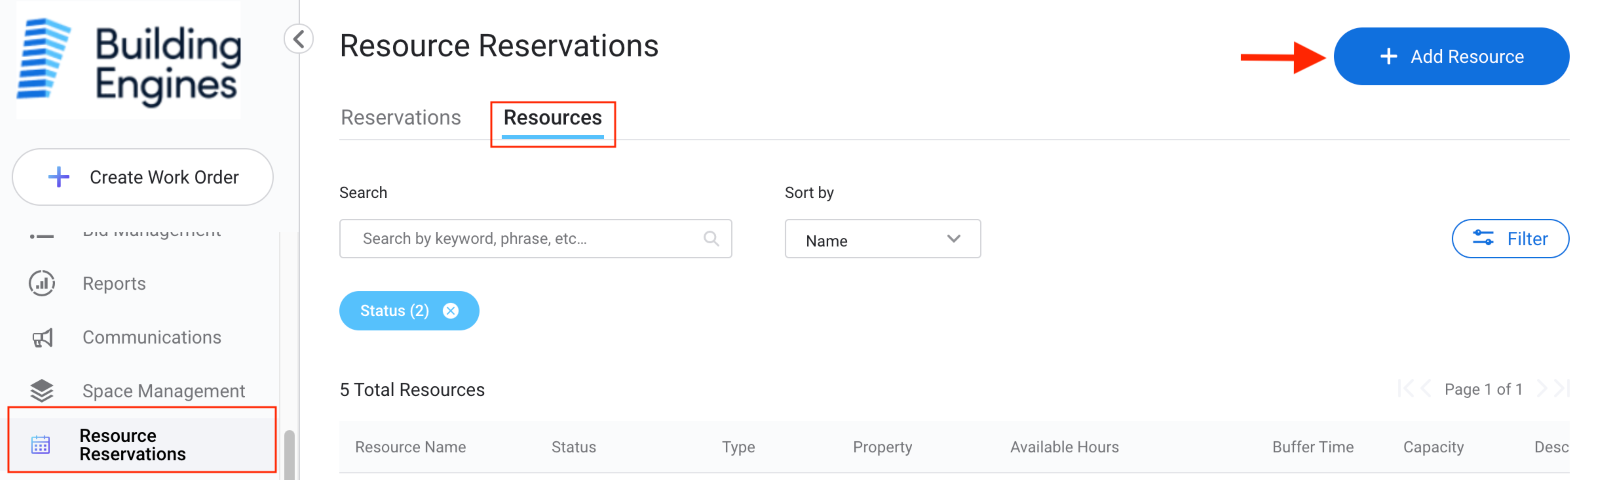Image resolution: width=1600 pixels, height=480 pixels.
Task: Click the sidebar vertical scrollbar
Action: pos(290,455)
